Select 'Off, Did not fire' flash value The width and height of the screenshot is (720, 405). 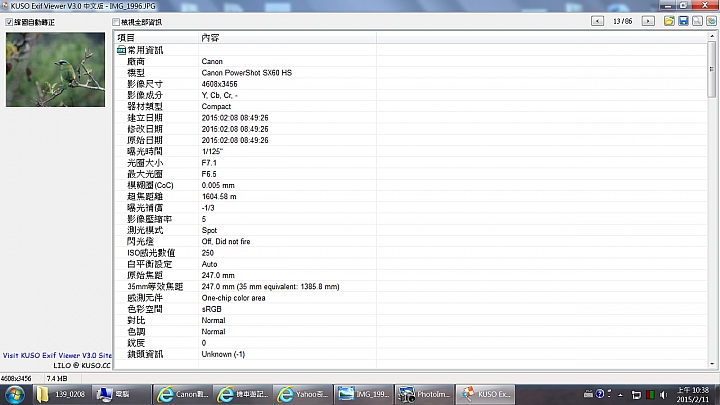[x=226, y=242]
